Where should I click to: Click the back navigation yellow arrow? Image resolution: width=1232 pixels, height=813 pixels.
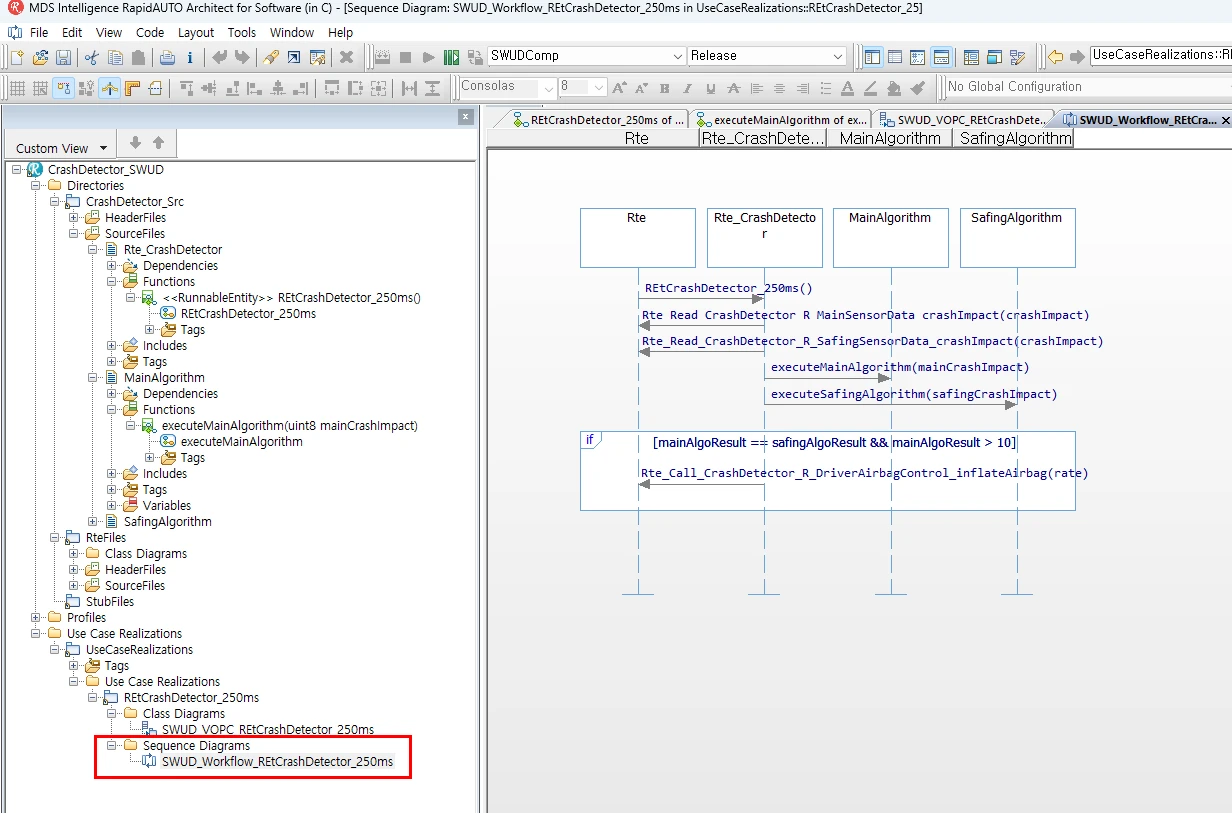click(x=1055, y=57)
